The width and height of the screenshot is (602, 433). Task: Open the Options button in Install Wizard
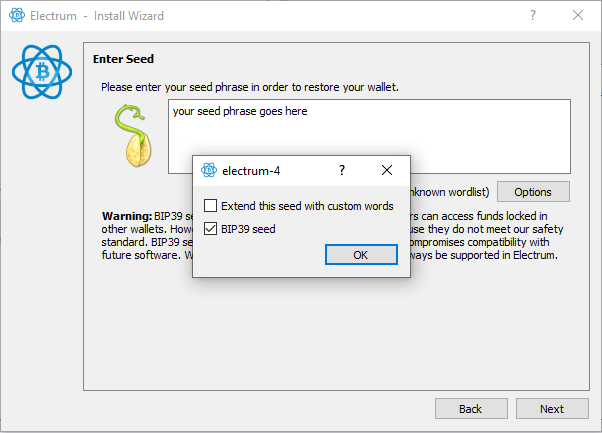(533, 192)
